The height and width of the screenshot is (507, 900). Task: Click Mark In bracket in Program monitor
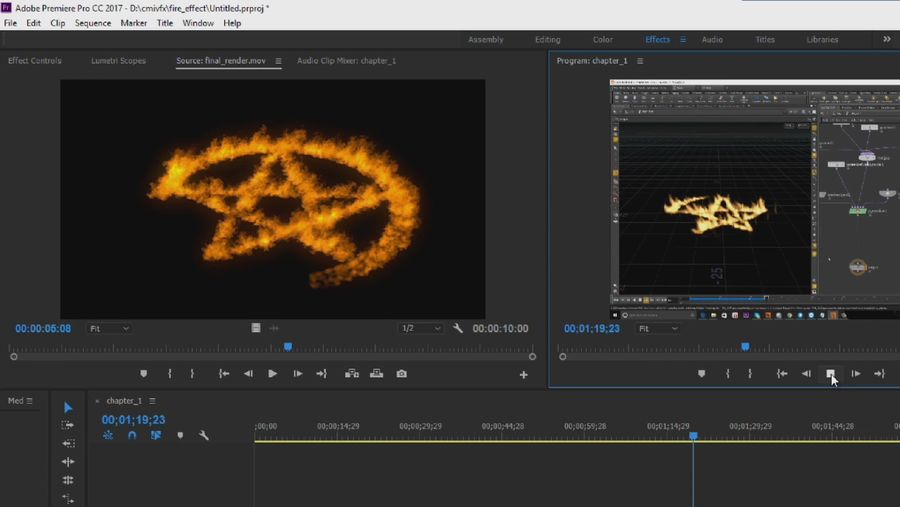[x=727, y=374]
